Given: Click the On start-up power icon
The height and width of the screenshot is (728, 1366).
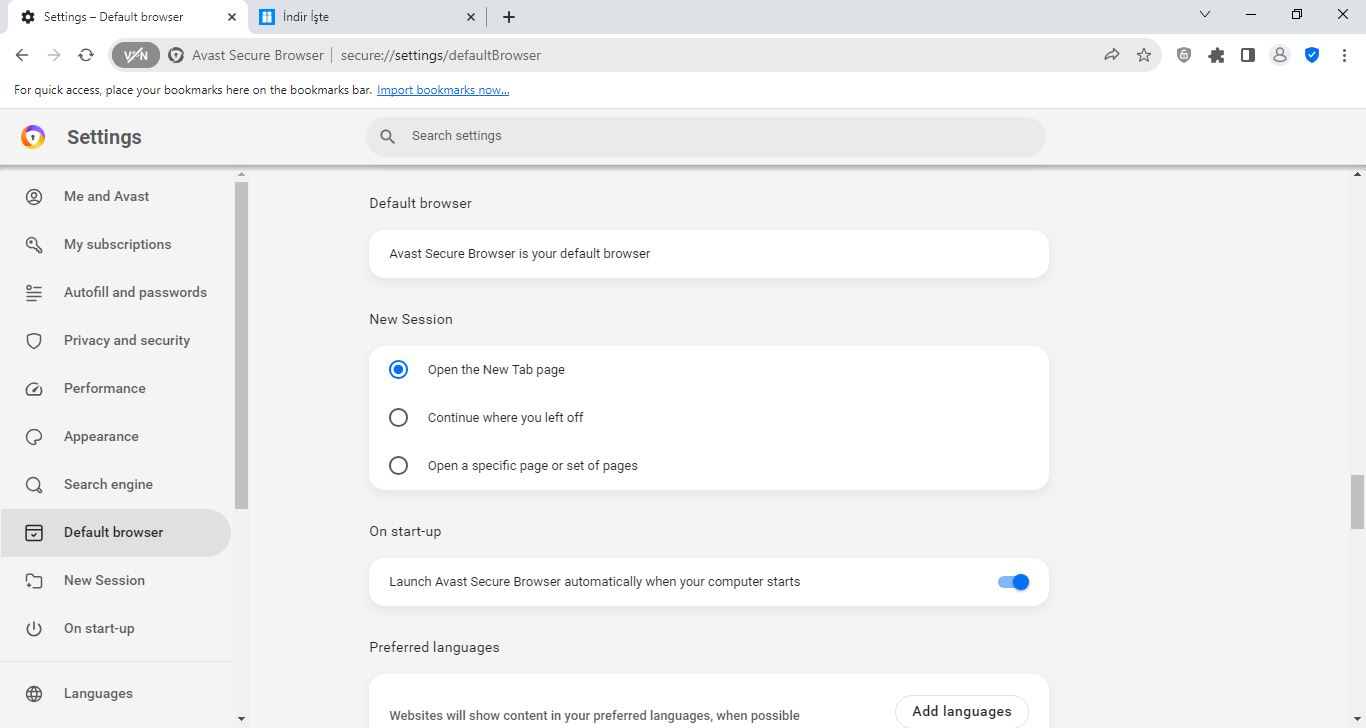Looking at the screenshot, I should (x=34, y=629).
